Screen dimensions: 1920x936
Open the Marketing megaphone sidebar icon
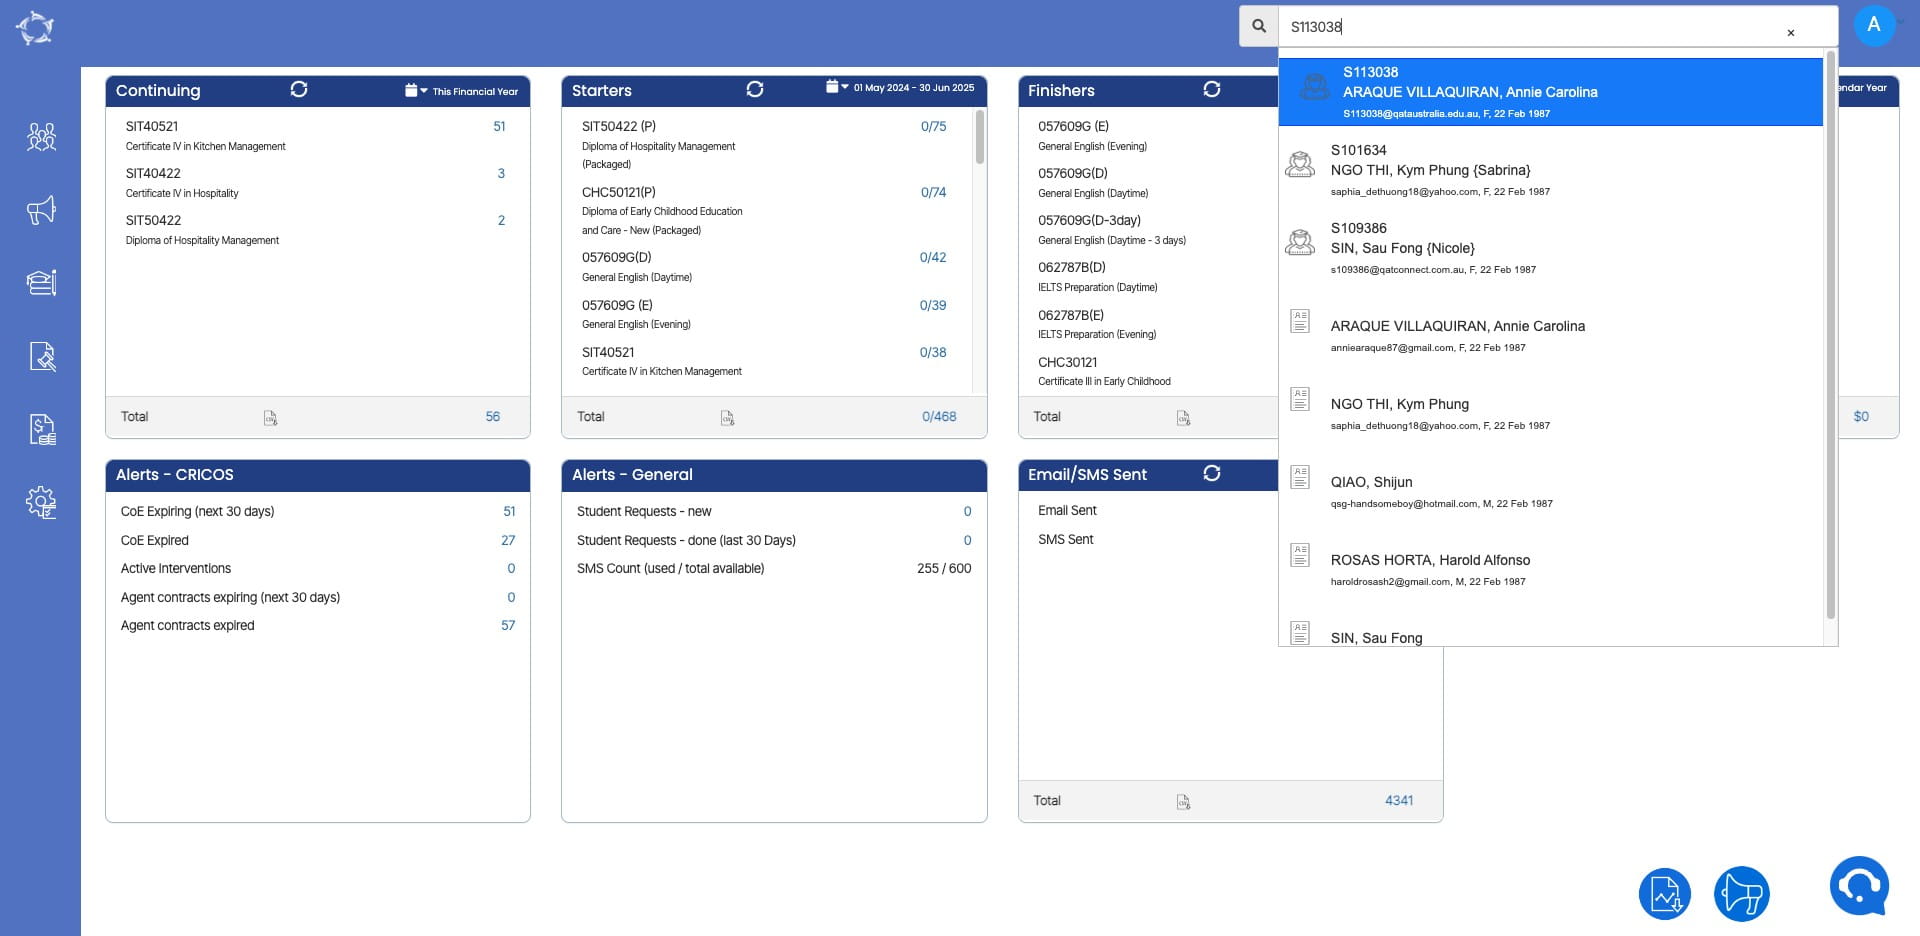(x=40, y=211)
